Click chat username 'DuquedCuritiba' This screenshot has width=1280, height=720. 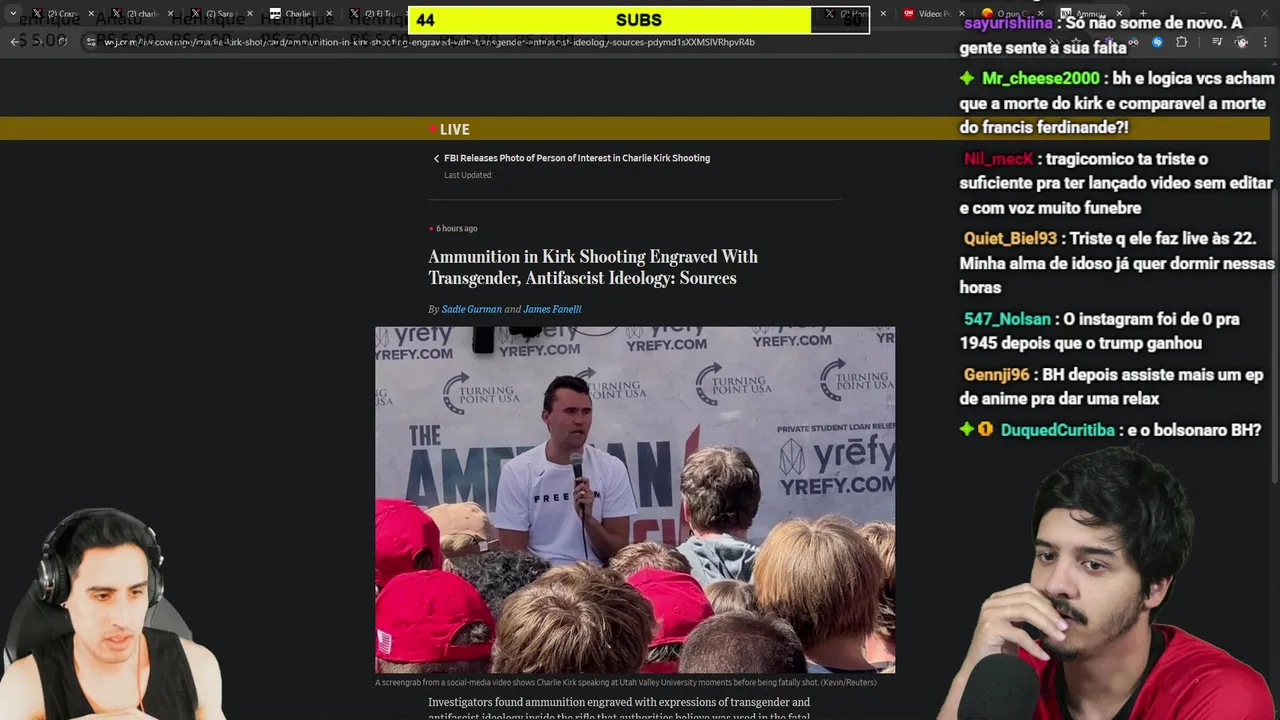1057,430
